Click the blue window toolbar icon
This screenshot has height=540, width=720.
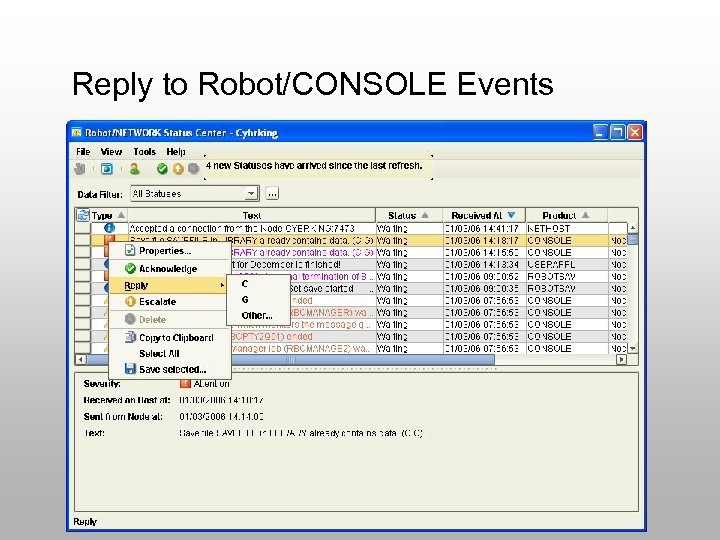click(107, 169)
